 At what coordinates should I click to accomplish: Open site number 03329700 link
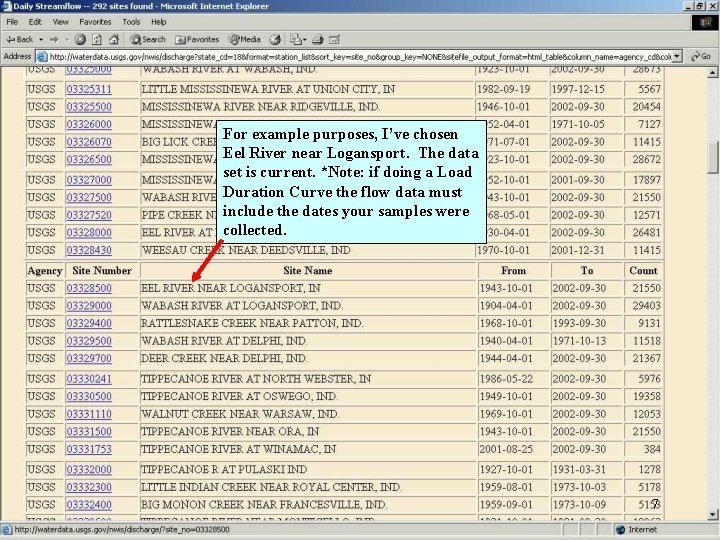tap(89, 359)
